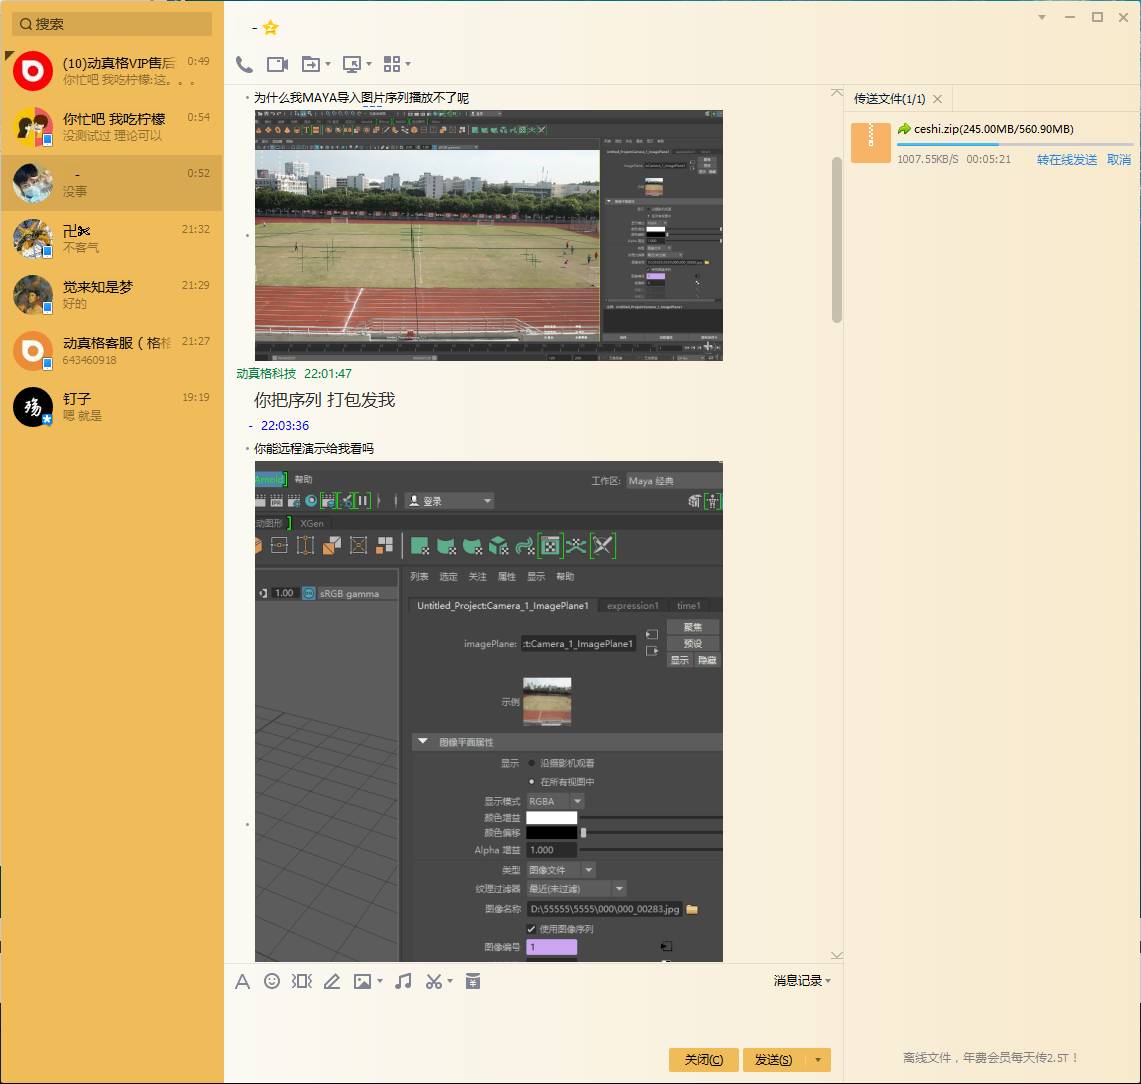Collapse the contact list corner triangle
1141x1084 pixels.
point(9,55)
